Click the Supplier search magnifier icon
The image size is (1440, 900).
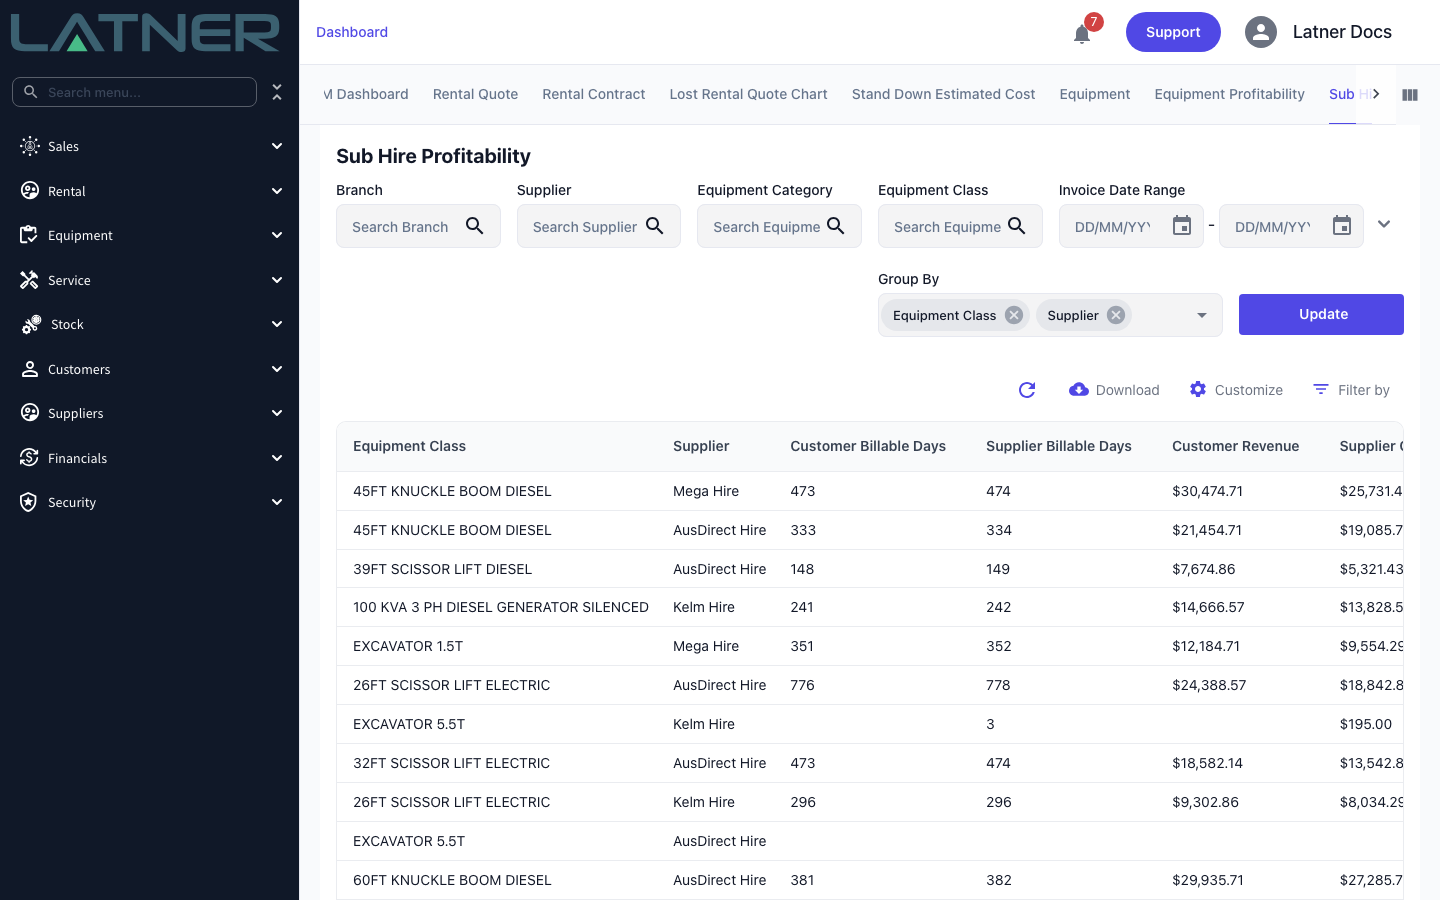pos(655,226)
